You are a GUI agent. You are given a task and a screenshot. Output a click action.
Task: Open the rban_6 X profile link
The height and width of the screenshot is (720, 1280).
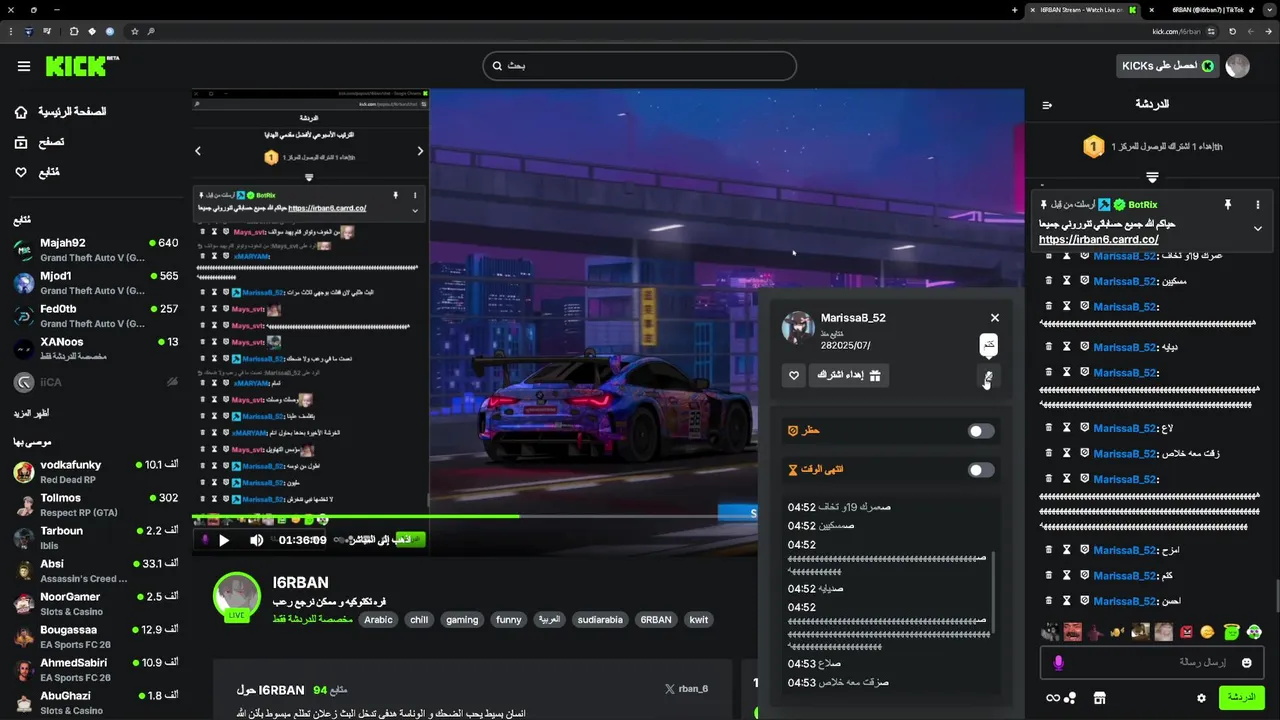point(686,689)
